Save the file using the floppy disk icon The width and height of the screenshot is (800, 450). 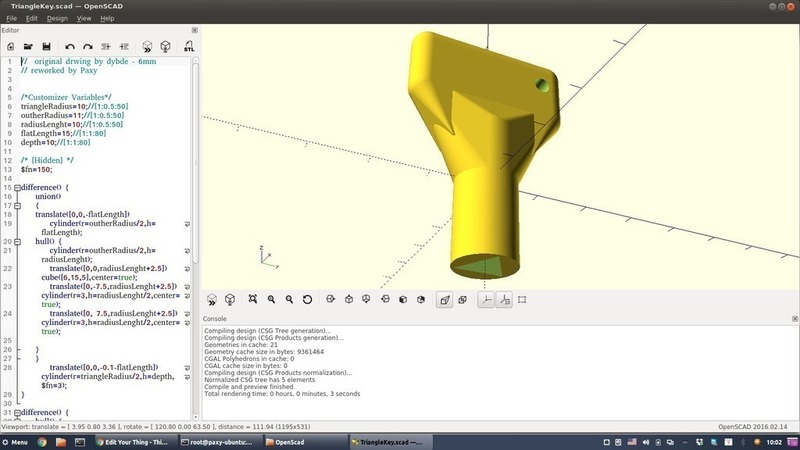click(x=45, y=46)
